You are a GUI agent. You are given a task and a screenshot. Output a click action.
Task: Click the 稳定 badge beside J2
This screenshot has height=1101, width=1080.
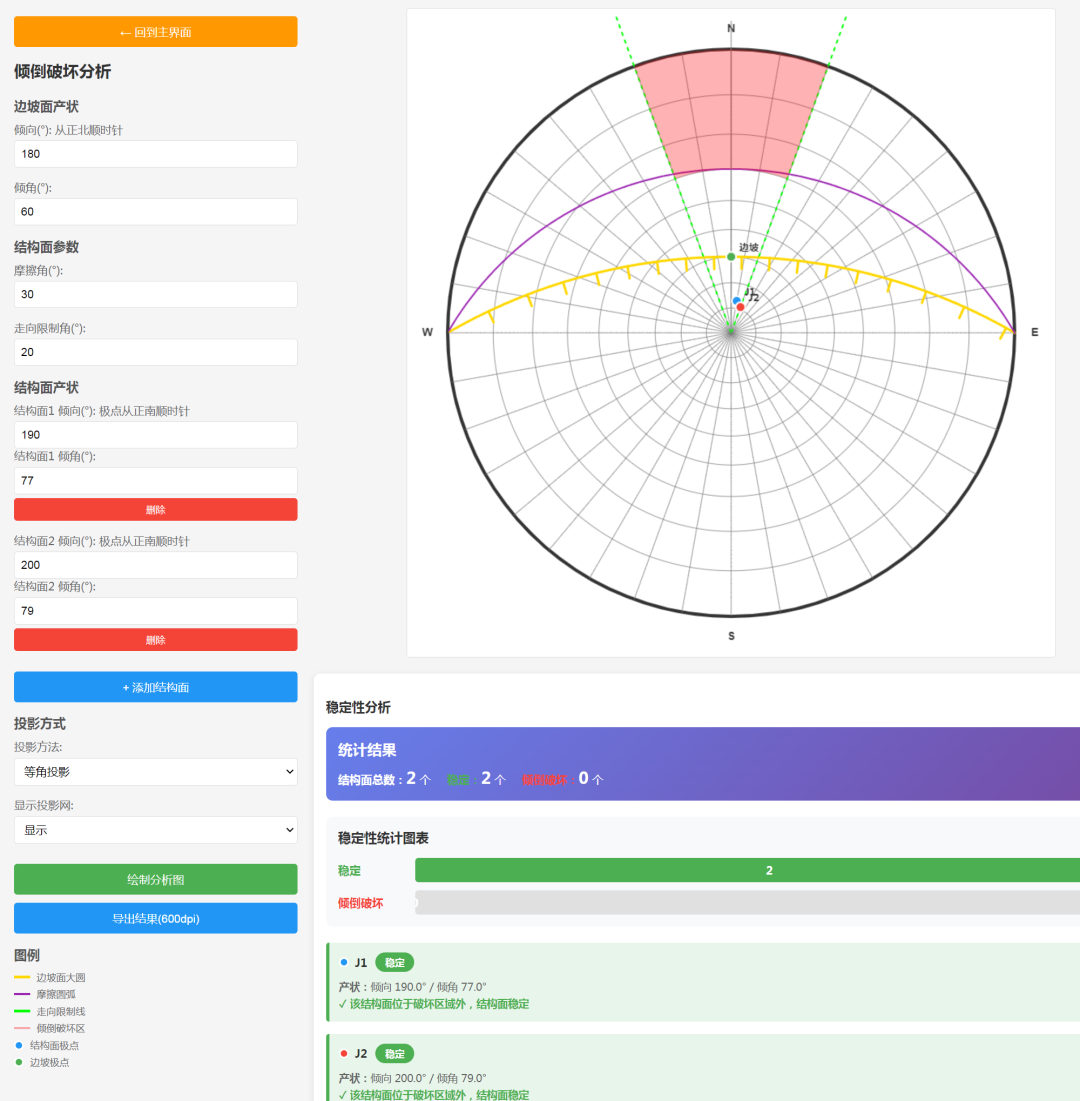395,1054
